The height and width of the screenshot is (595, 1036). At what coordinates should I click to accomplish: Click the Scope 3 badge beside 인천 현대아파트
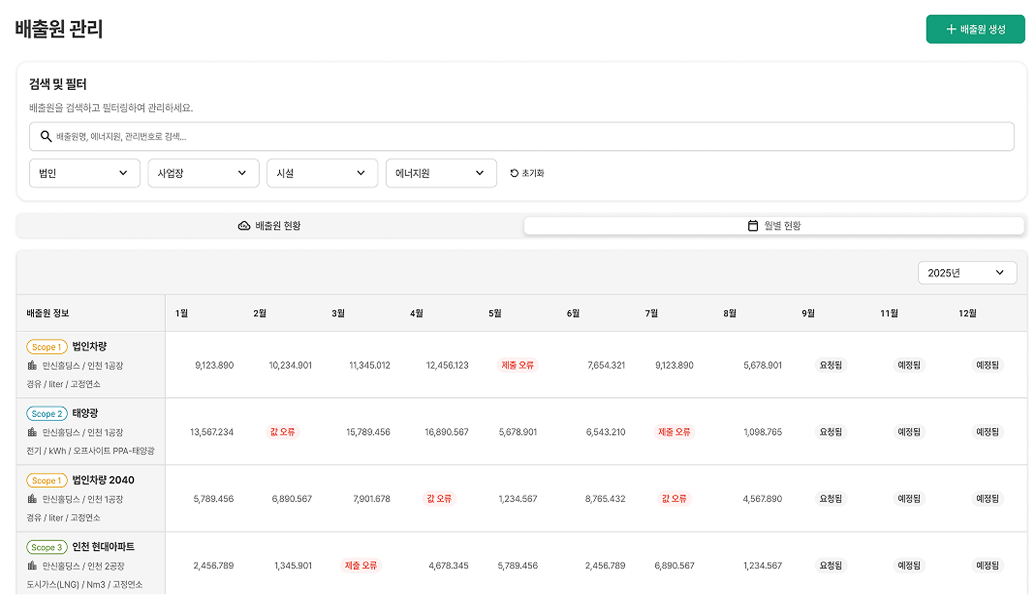[x=45, y=546]
